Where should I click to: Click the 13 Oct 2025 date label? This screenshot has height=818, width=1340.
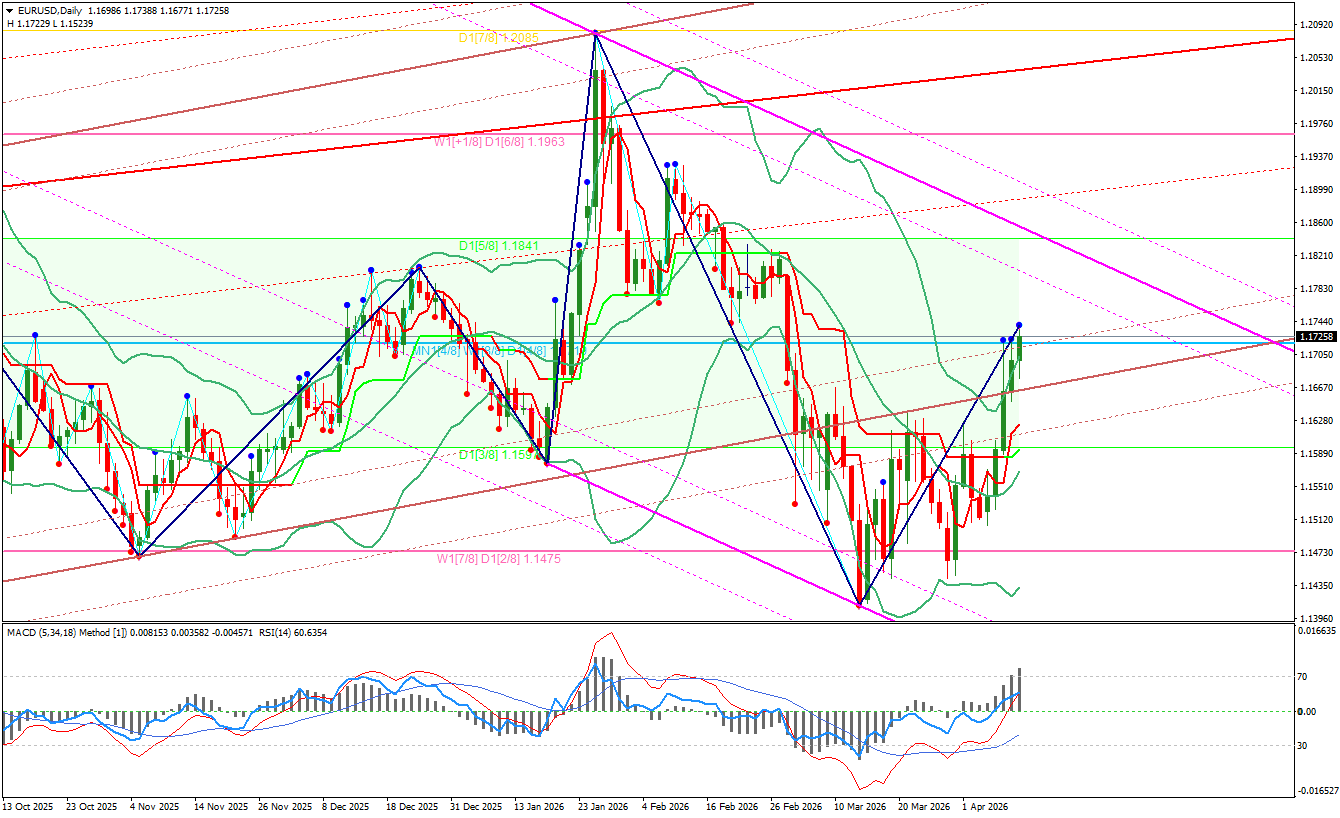[x=29, y=805]
